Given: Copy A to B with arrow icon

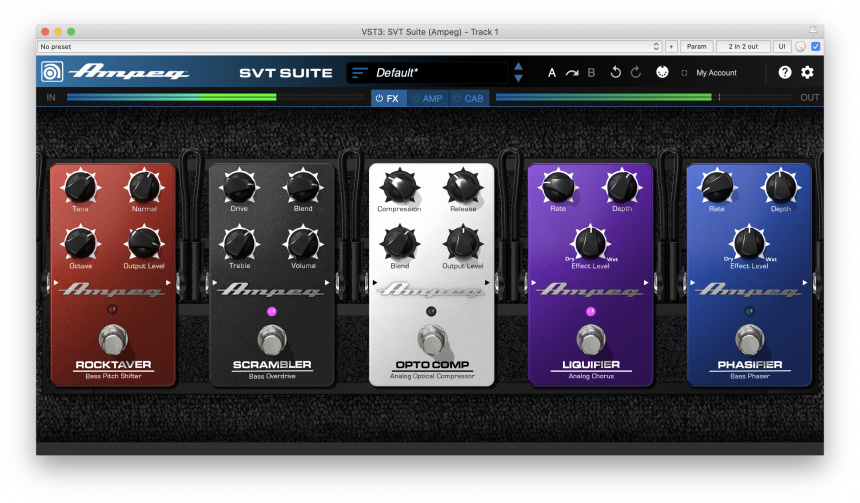Looking at the screenshot, I should 572,73.
